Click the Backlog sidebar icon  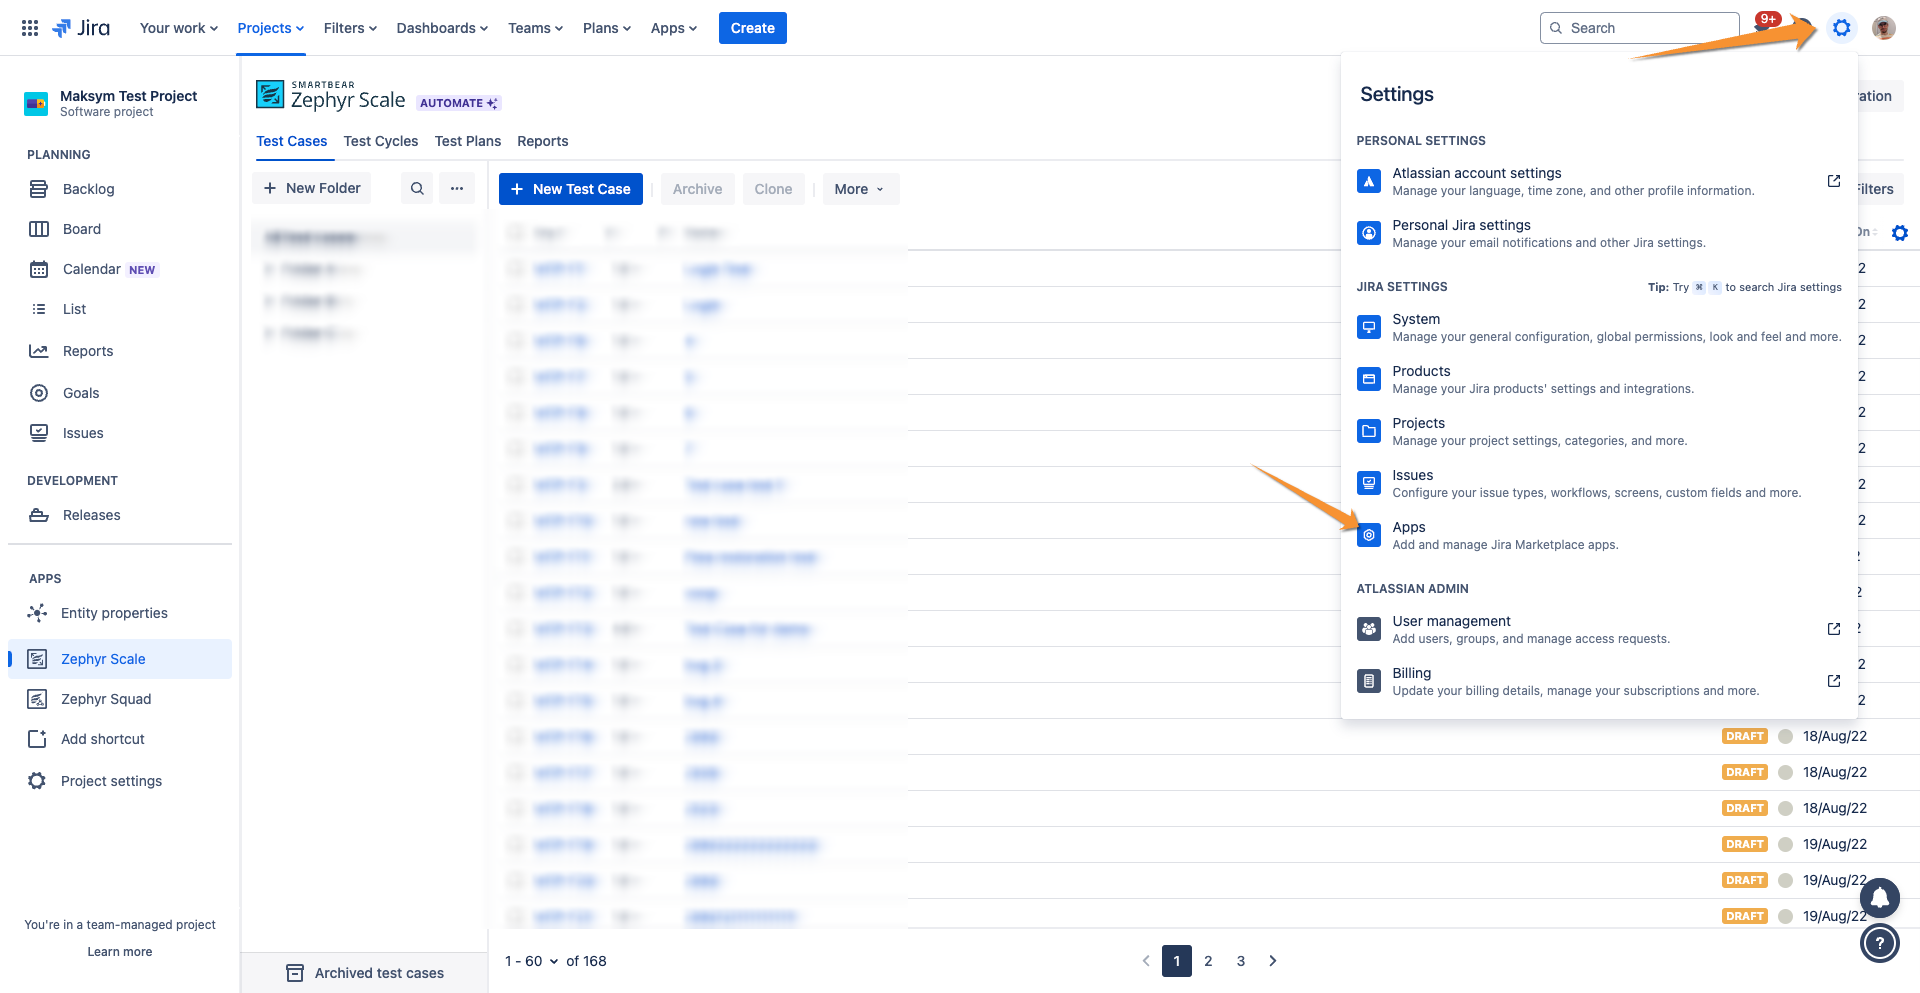click(39, 189)
